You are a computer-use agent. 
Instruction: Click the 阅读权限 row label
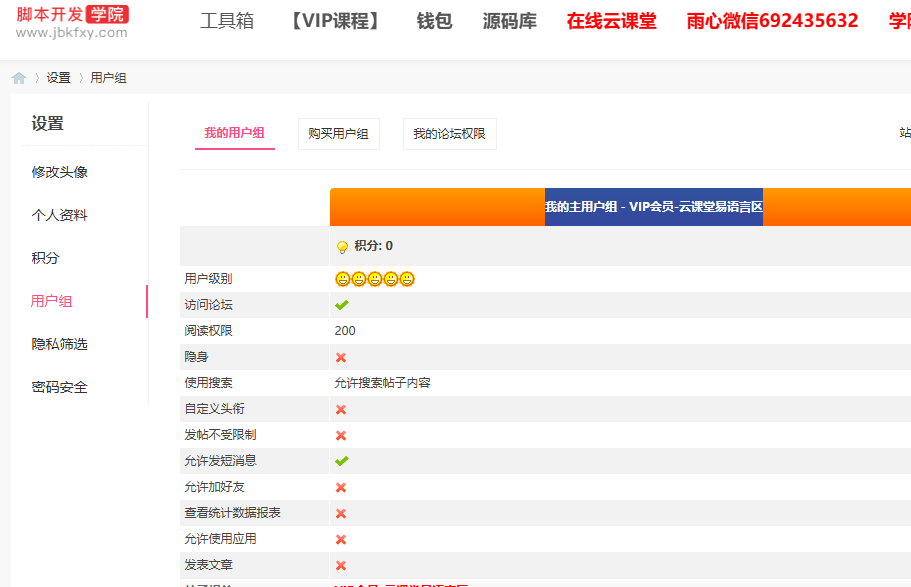point(209,331)
